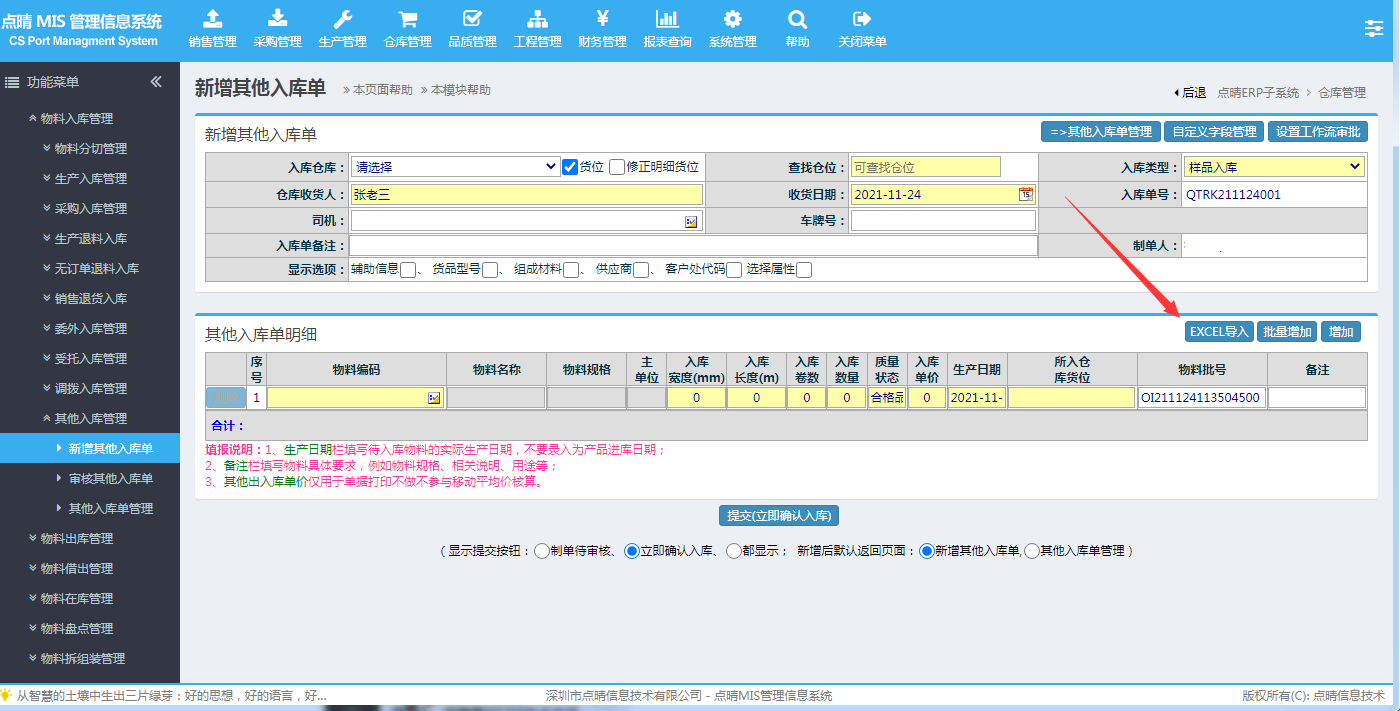Click the 批量增加 button
The width and height of the screenshot is (1400, 711).
(x=1287, y=331)
